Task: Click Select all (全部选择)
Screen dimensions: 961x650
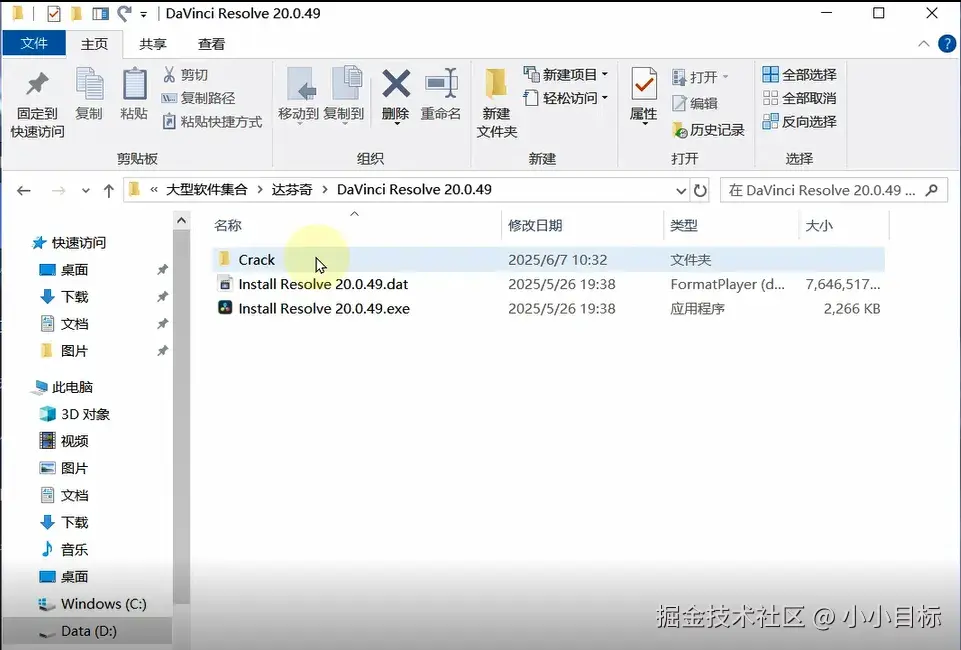Action: coord(799,75)
